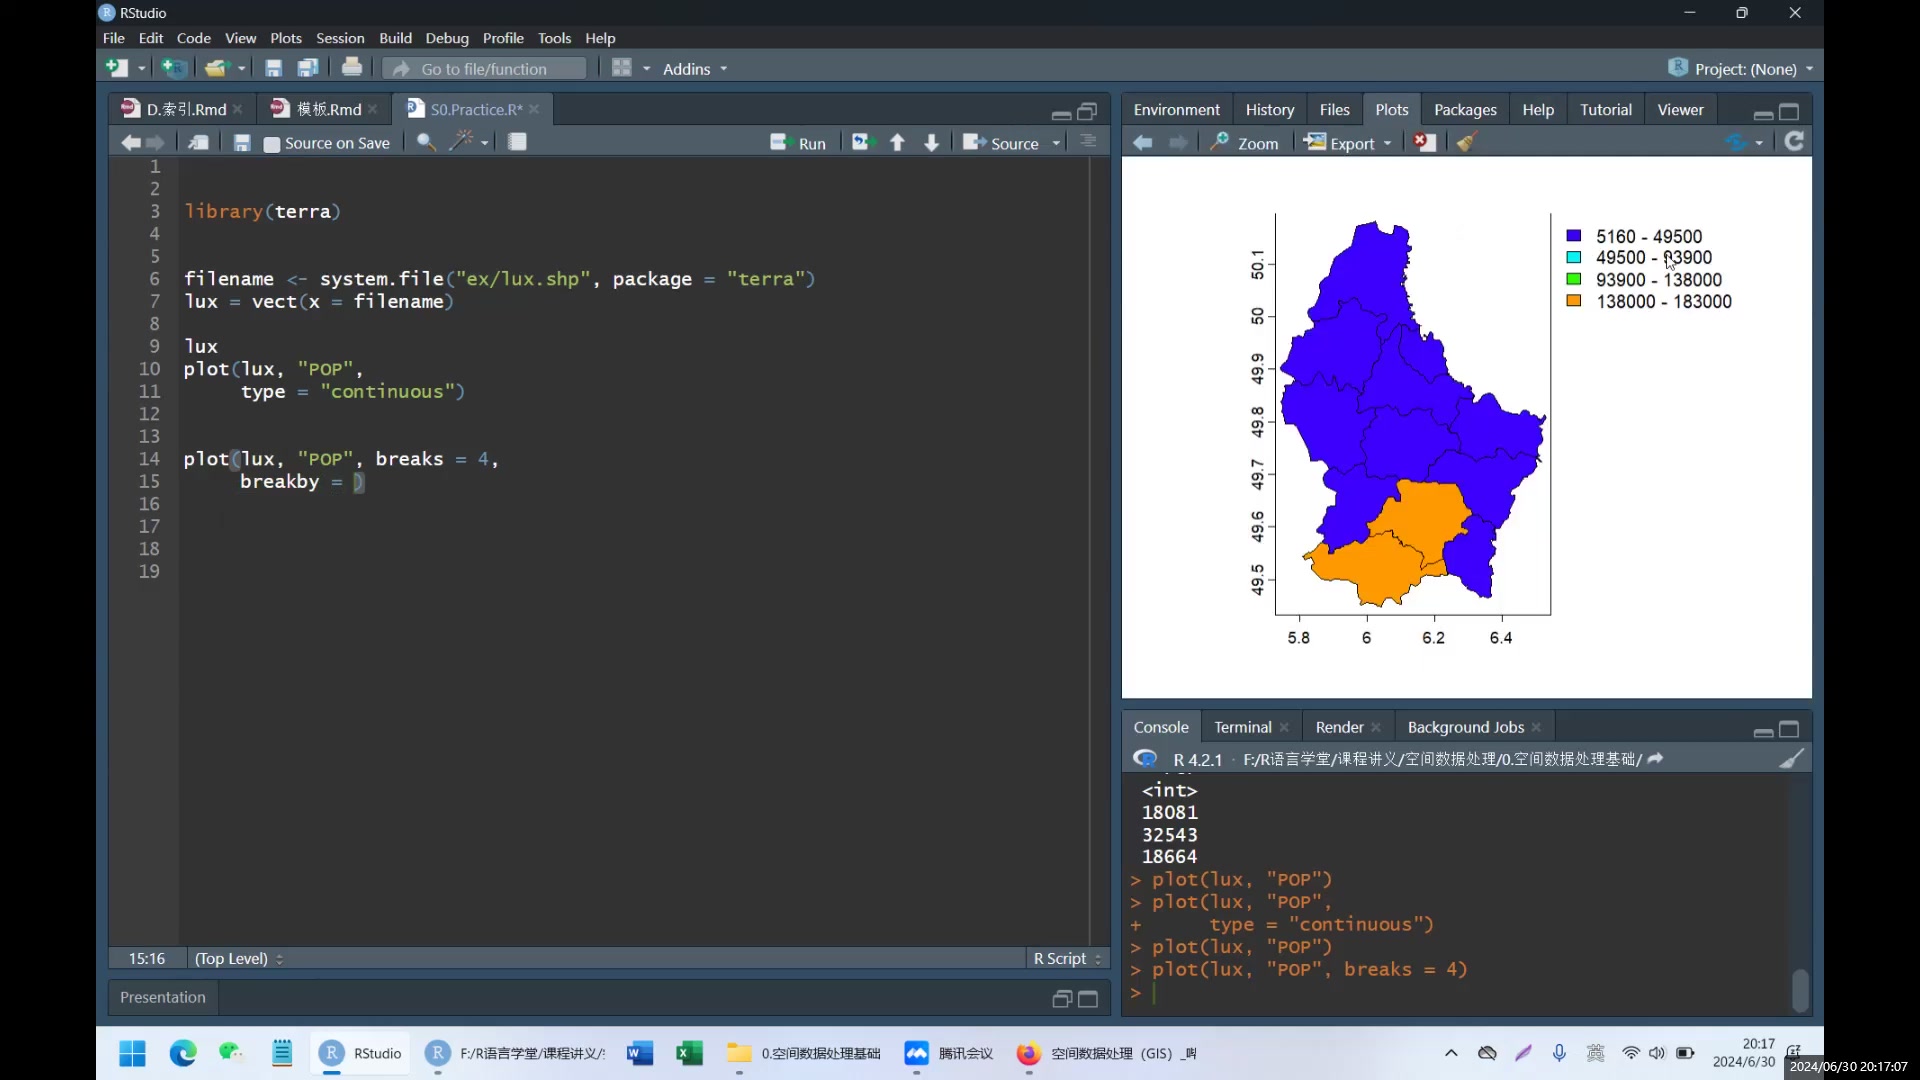The width and height of the screenshot is (1920, 1080).
Task: Open the Export dropdown menu
Action: [1350, 143]
